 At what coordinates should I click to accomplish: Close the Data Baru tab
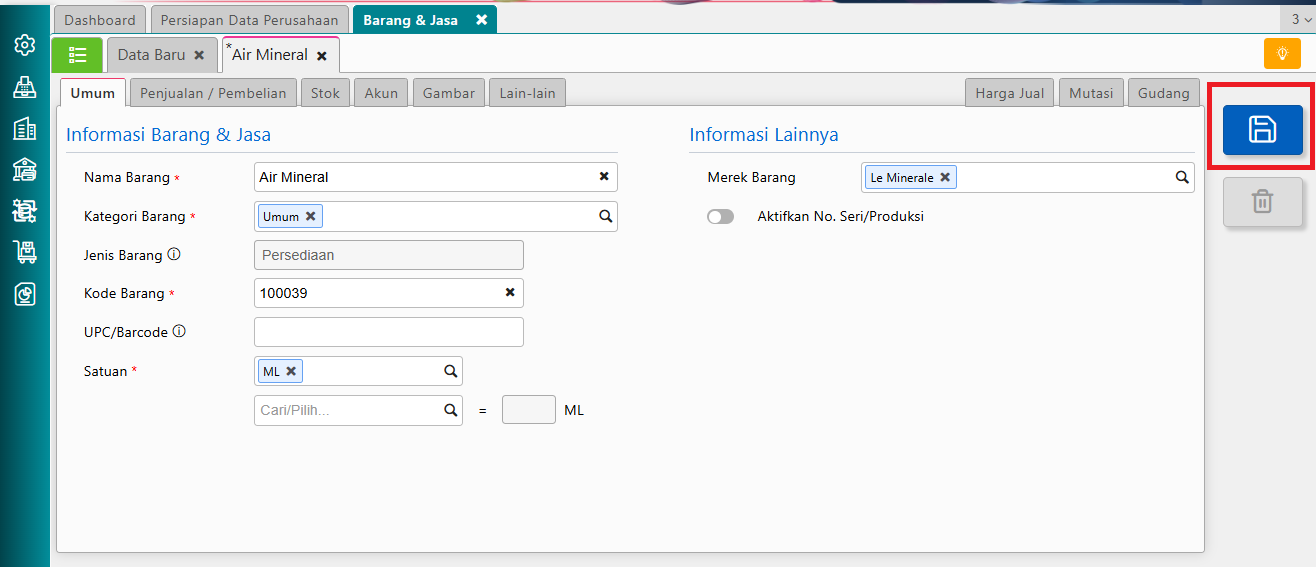[199, 56]
